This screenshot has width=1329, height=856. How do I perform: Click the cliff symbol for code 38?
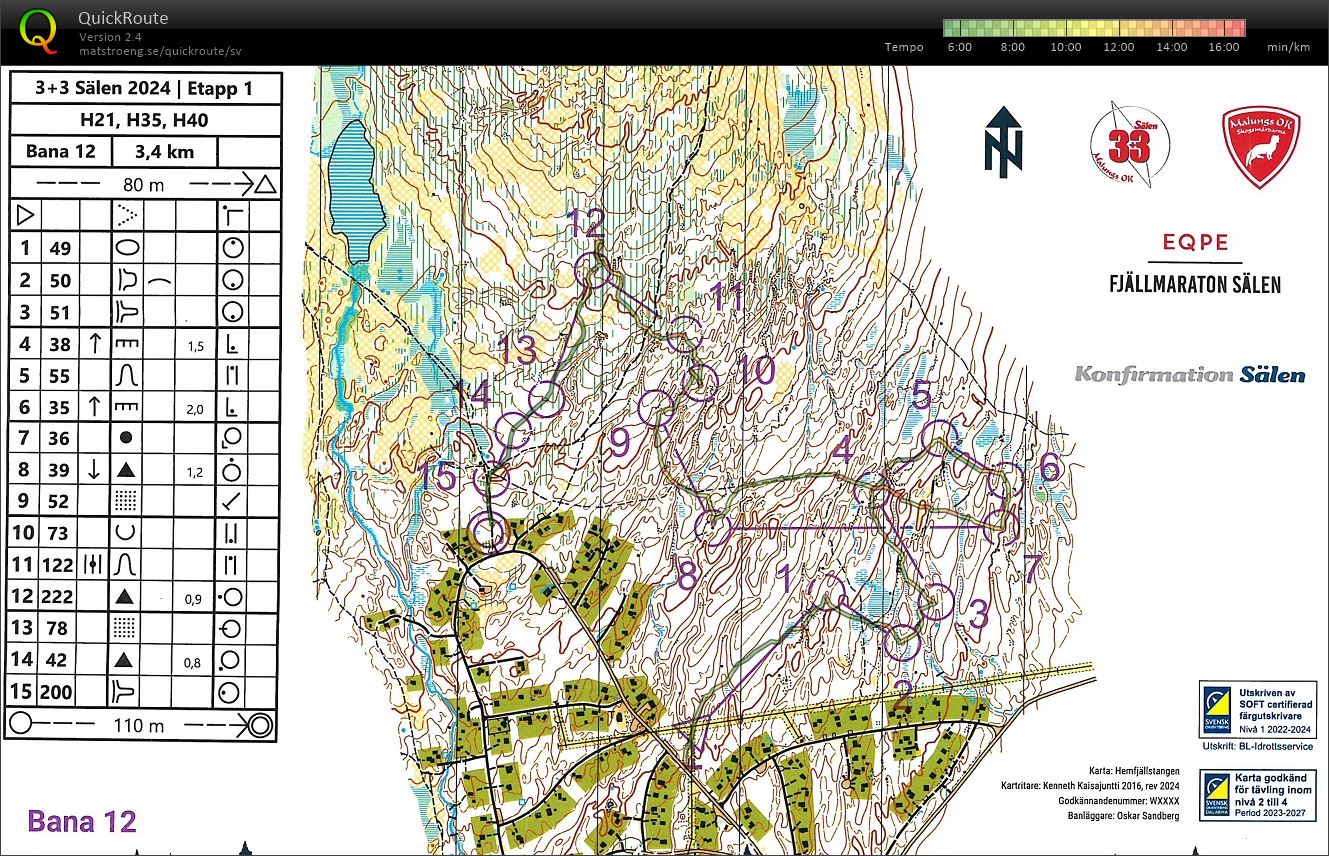pyautogui.click(x=127, y=344)
